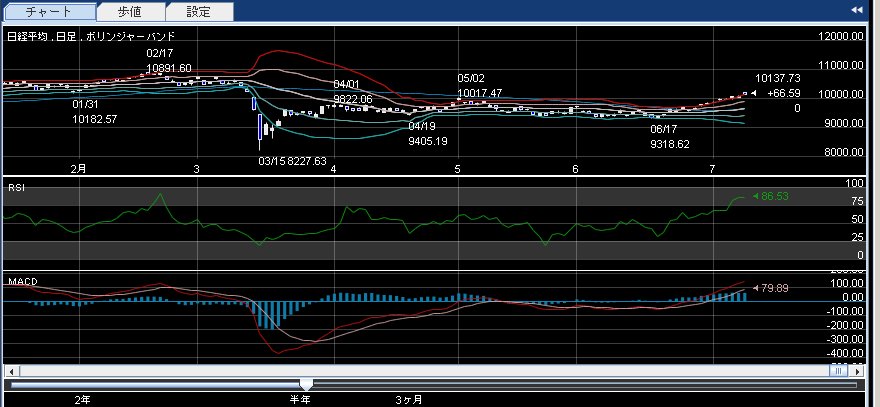
Task: Click the RSI panel label
Action: (x=17, y=186)
